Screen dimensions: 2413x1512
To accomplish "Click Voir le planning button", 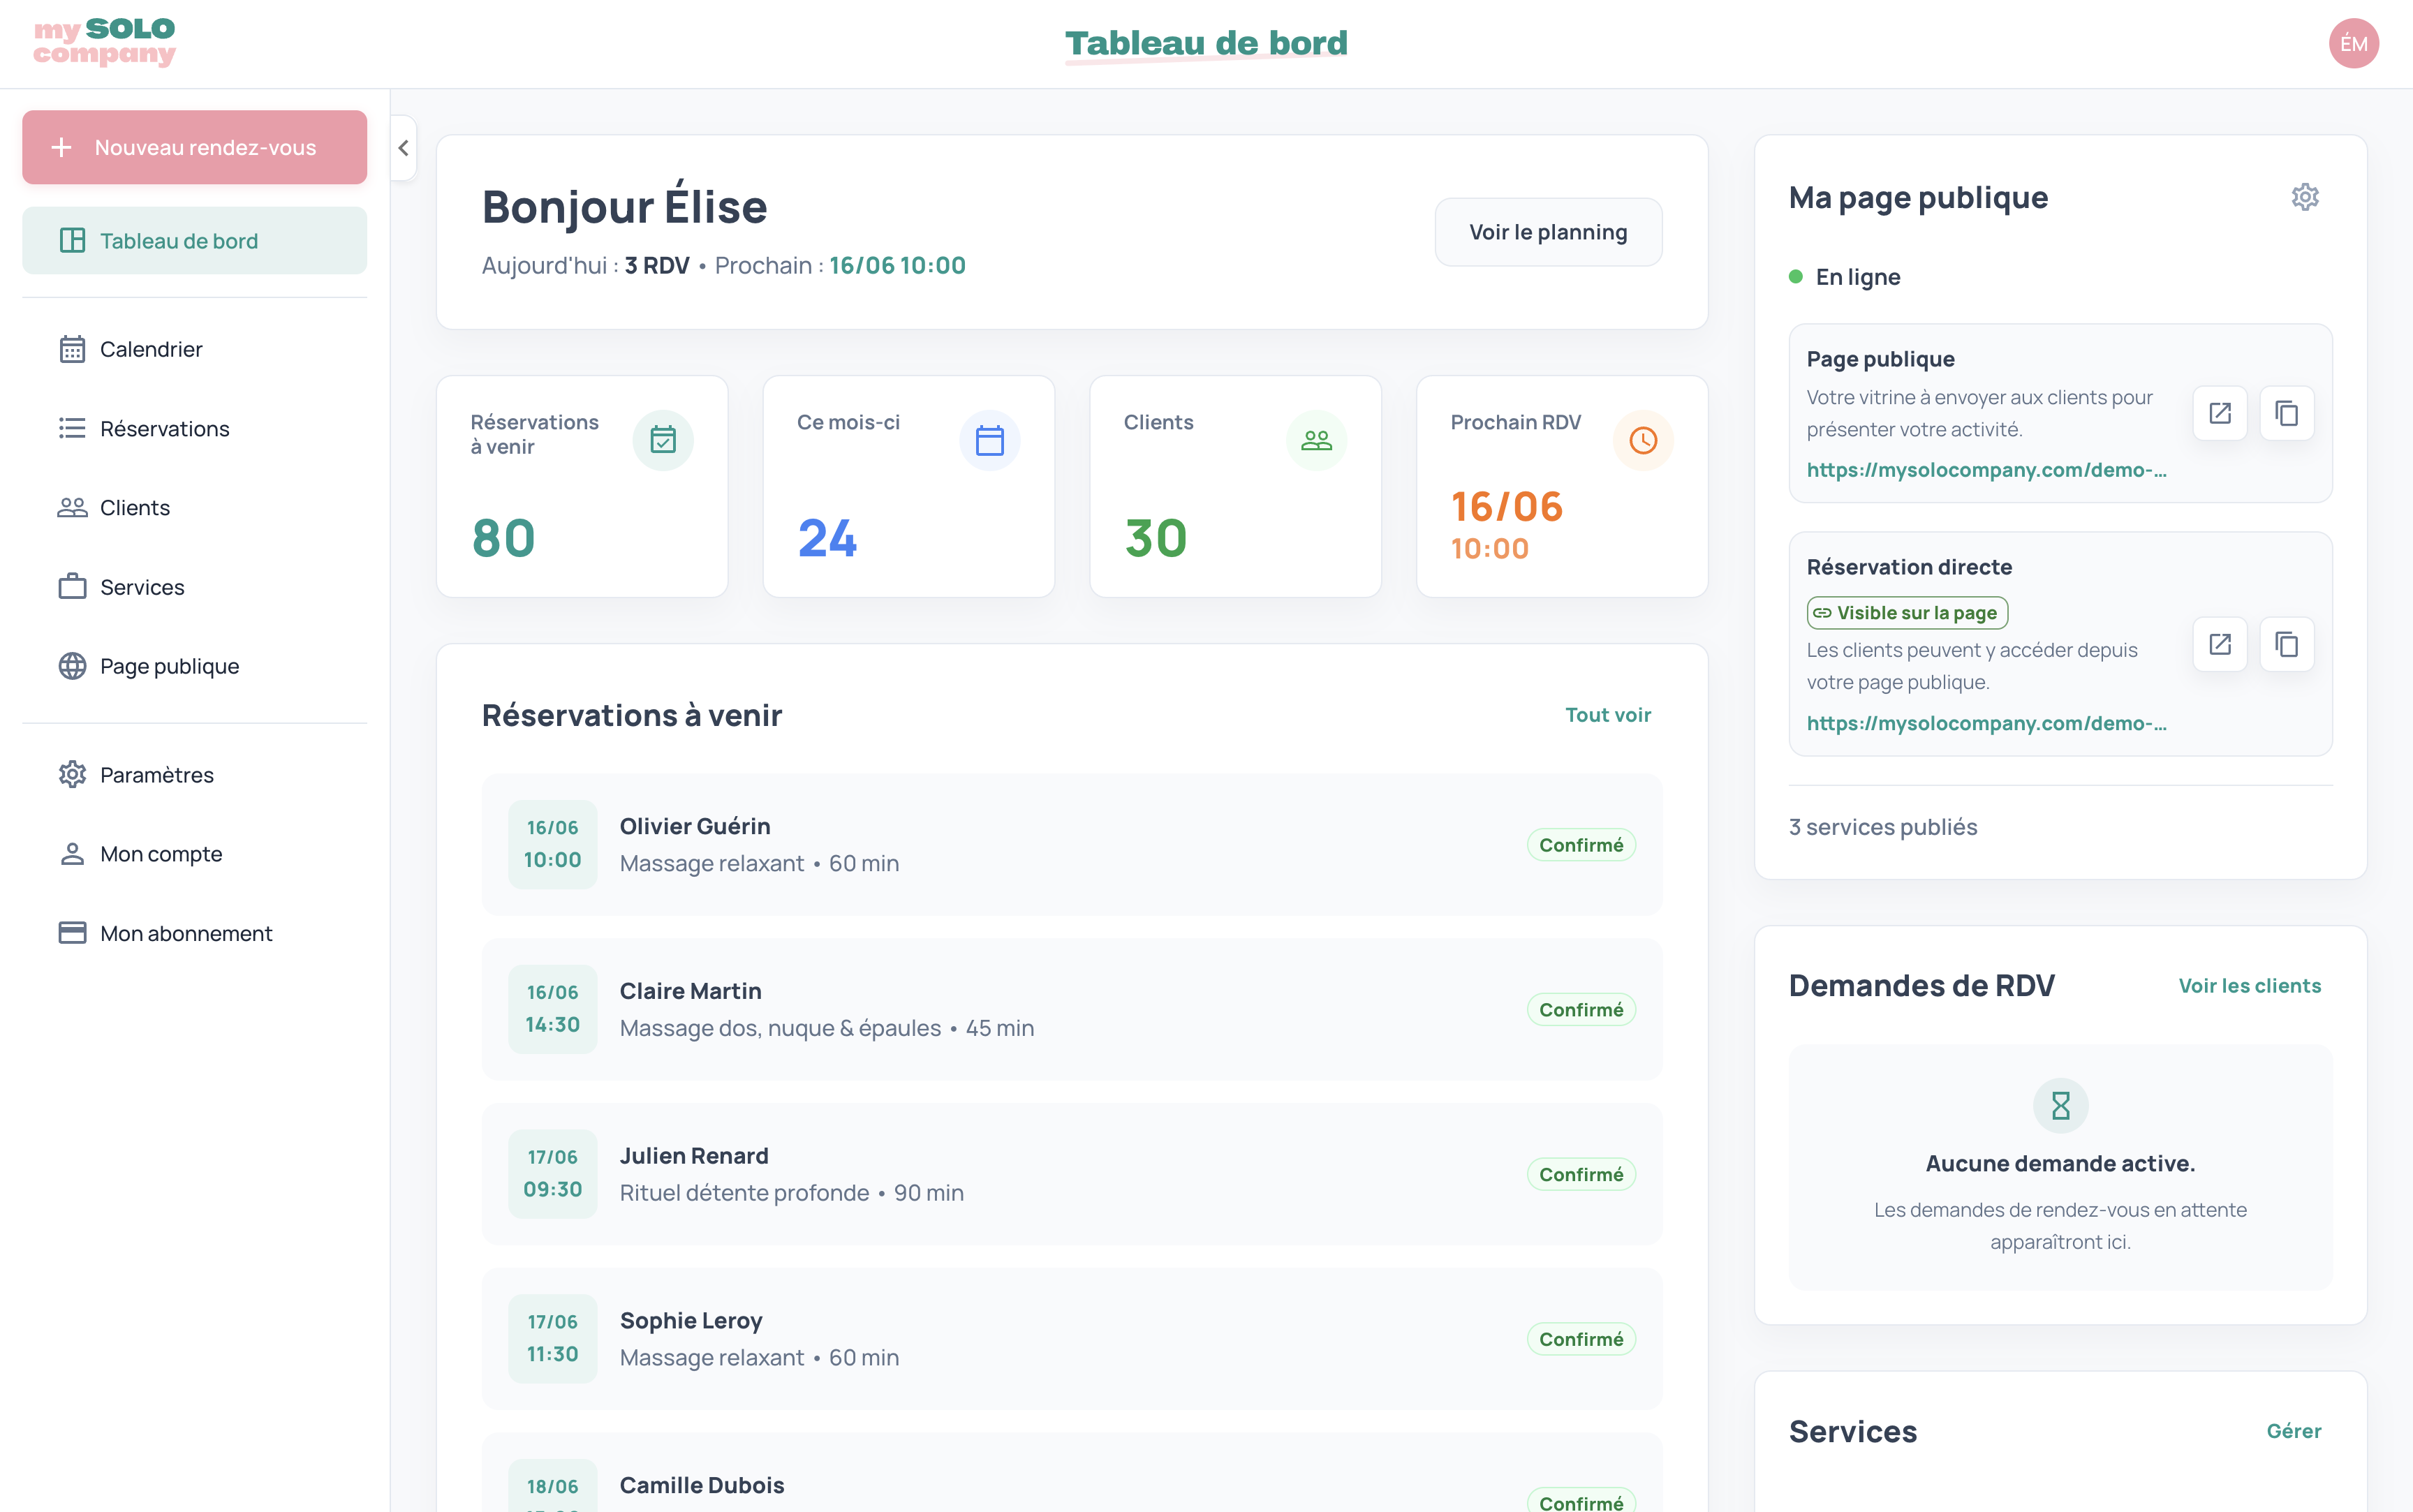I will pos(1547,232).
